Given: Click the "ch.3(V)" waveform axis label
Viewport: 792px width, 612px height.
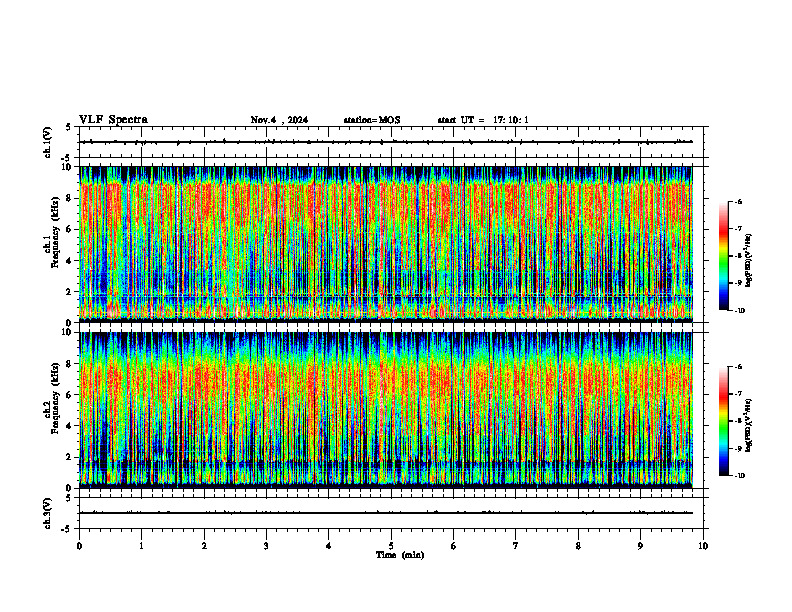Looking at the screenshot, I should click(x=47, y=513).
